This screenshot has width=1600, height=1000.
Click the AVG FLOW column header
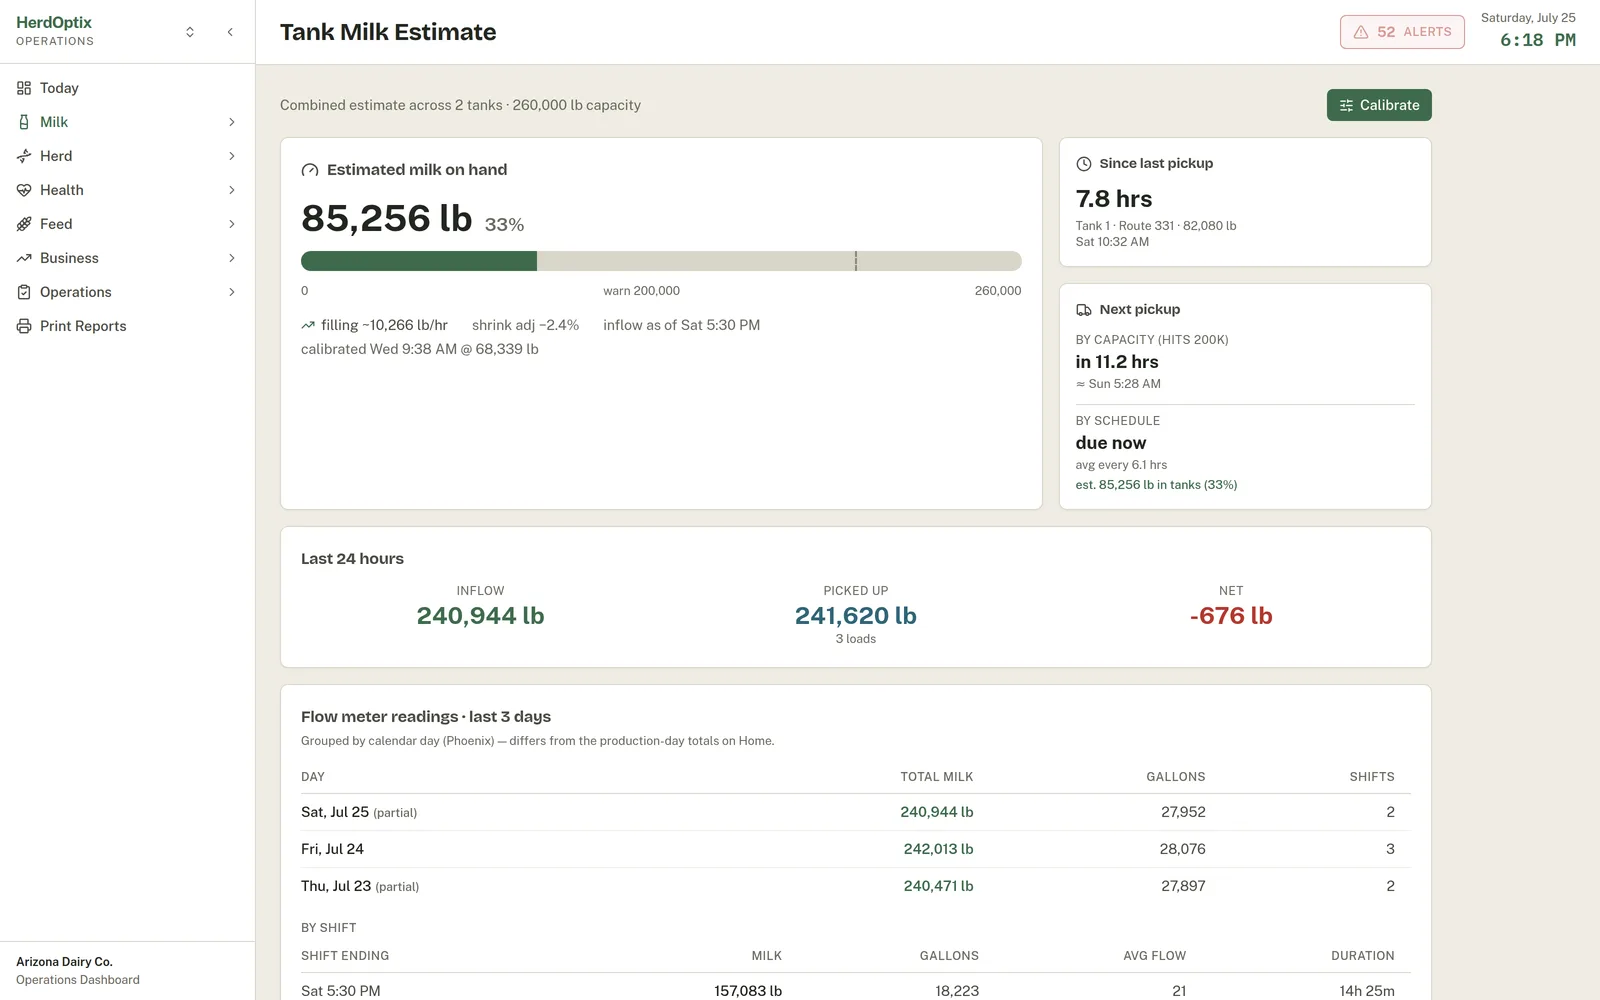pos(1154,956)
